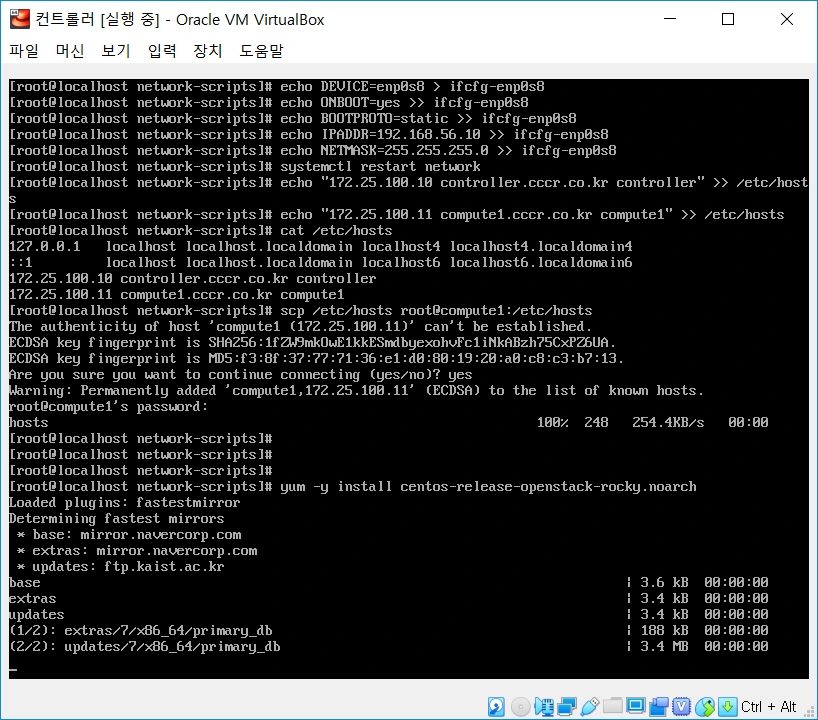
Task: Click '172.25.100.11 compute1.cccr.co.kr compute1' output line
Action: (176, 295)
